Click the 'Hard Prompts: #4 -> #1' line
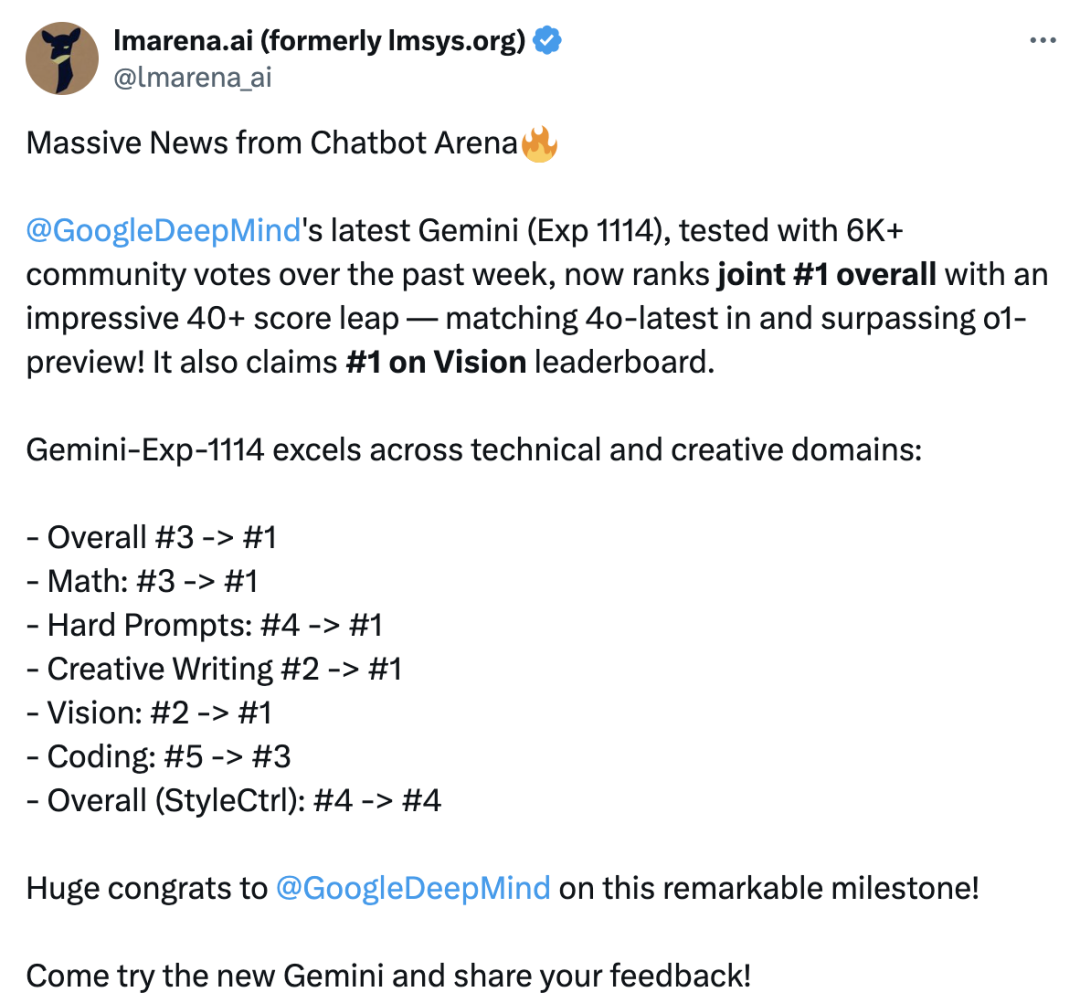 coord(205,625)
